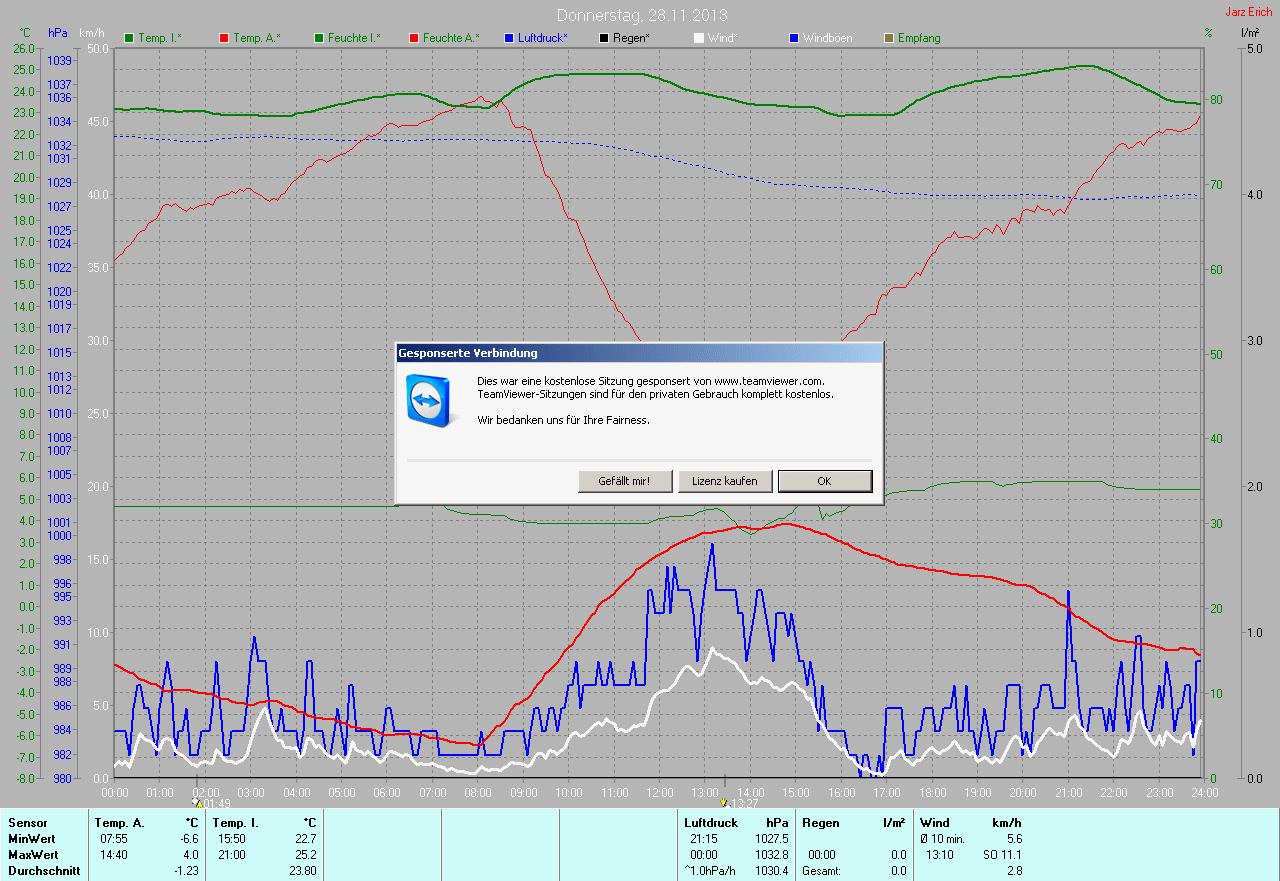Click the white Wind legend square
This screenshot has height=881, width=1280.
[699, 38]
